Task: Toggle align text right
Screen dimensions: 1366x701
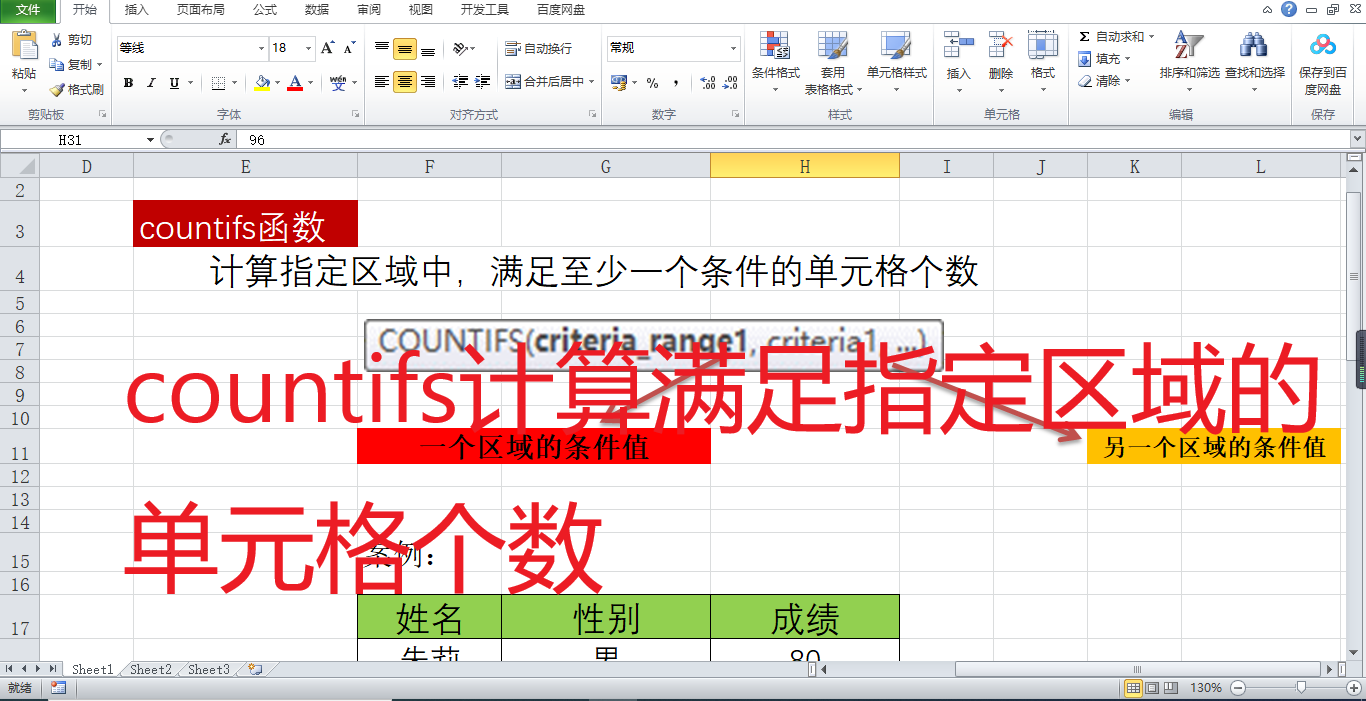Action: click(x=428, y=82)
